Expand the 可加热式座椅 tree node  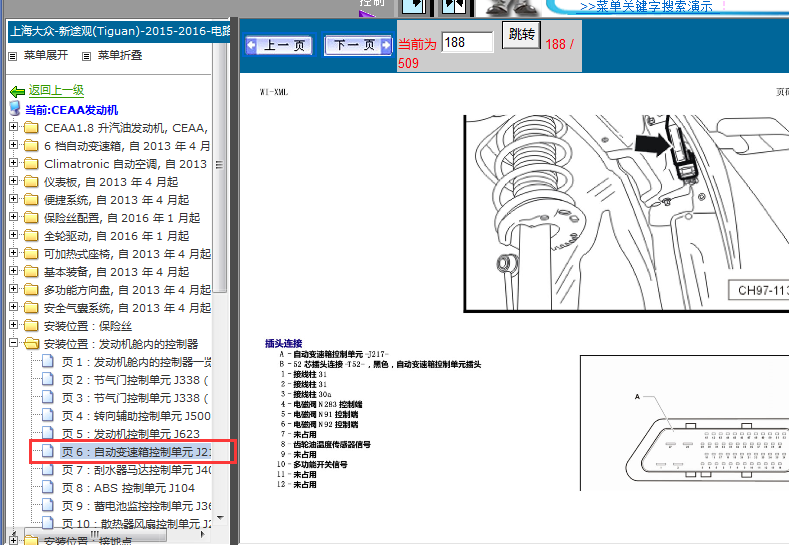(x=14, y=253)
